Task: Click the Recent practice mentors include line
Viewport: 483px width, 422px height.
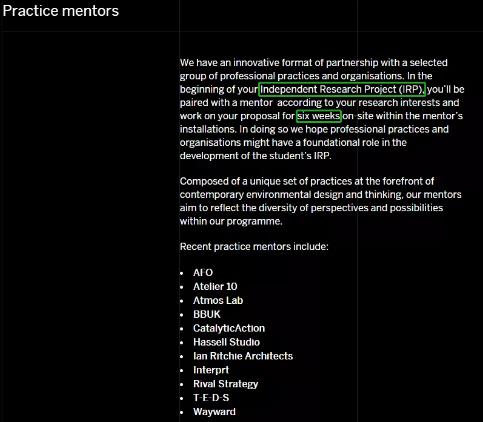Action: click(254, 247)
